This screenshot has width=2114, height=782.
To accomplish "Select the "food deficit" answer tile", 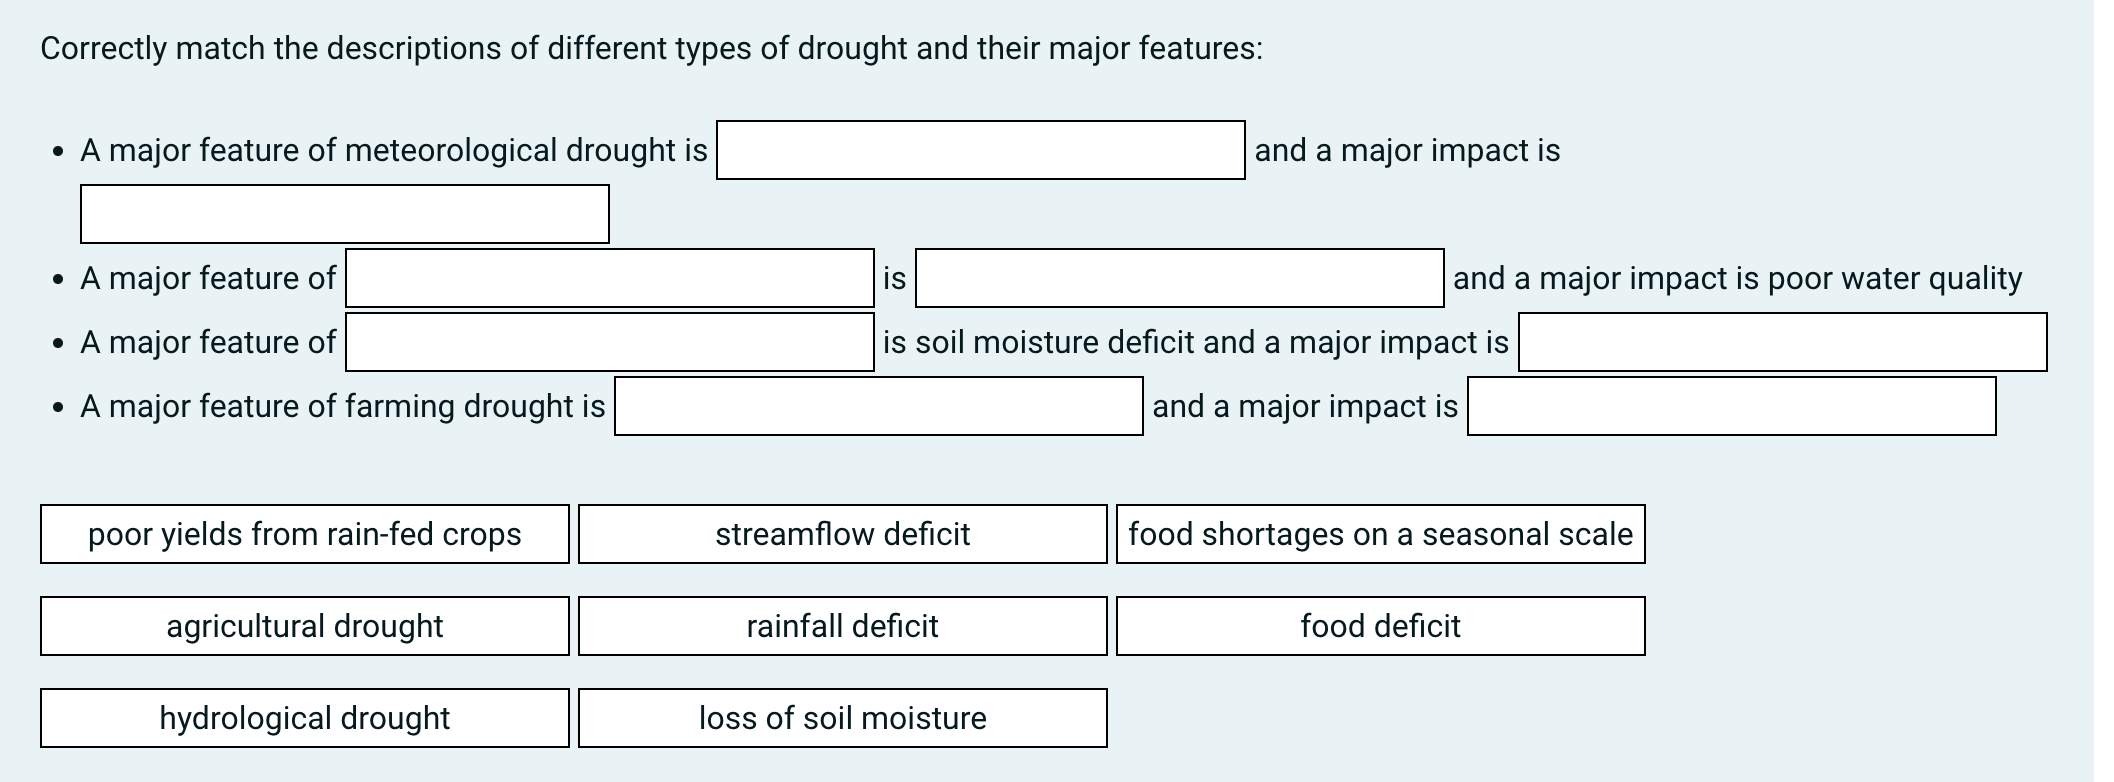I will [x=1380, y=626].
